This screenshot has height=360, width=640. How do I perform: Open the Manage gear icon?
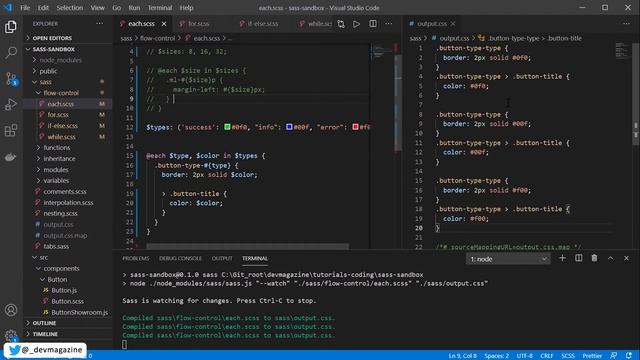[11, 336]
